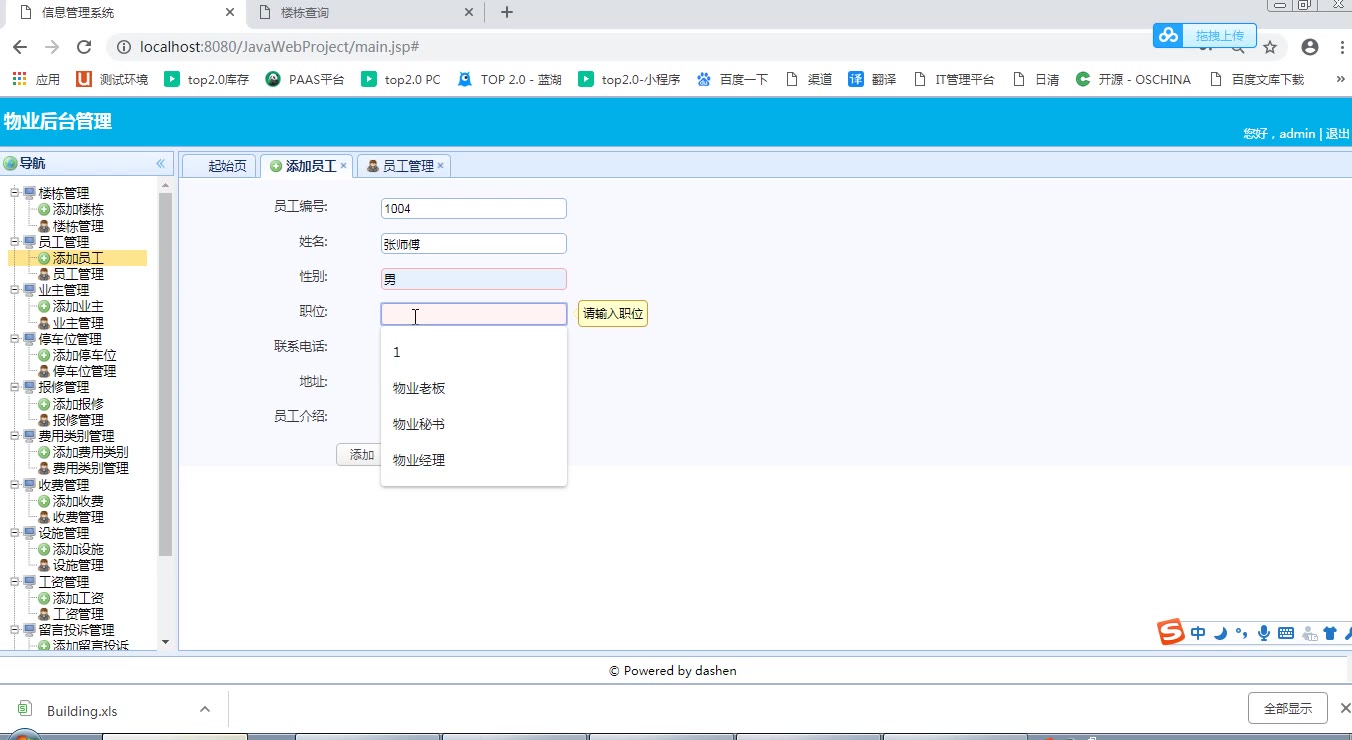This screenshot has height=740, width=1352.
Task: Show more bookmarks chevron
Action: coord(1340,79)
